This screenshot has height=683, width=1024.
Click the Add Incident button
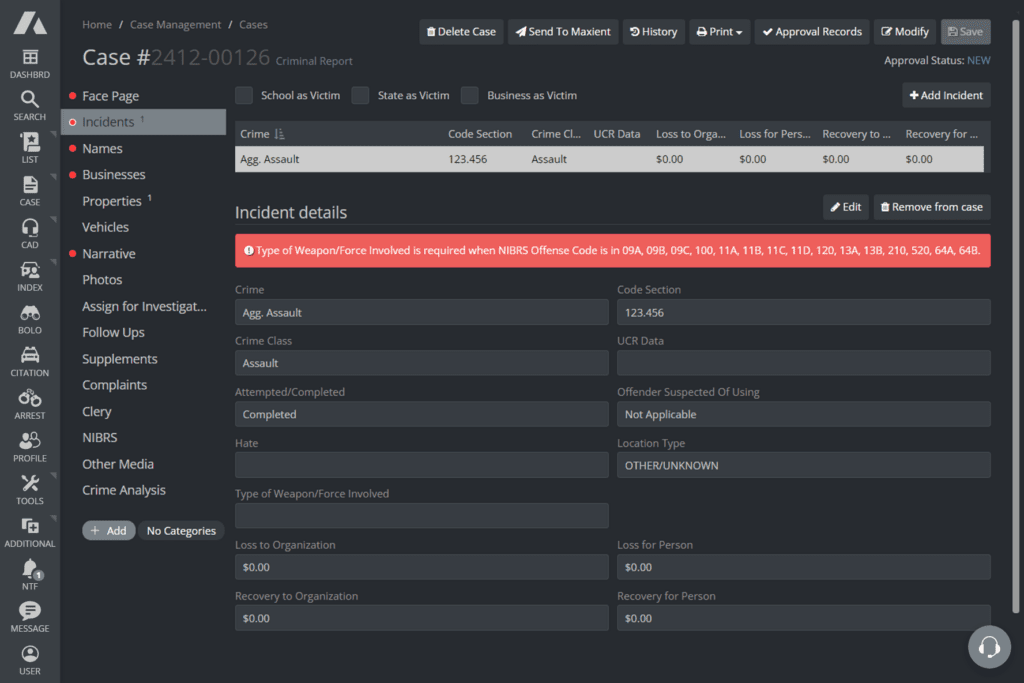pyautogui.click(x=946, y=95)
